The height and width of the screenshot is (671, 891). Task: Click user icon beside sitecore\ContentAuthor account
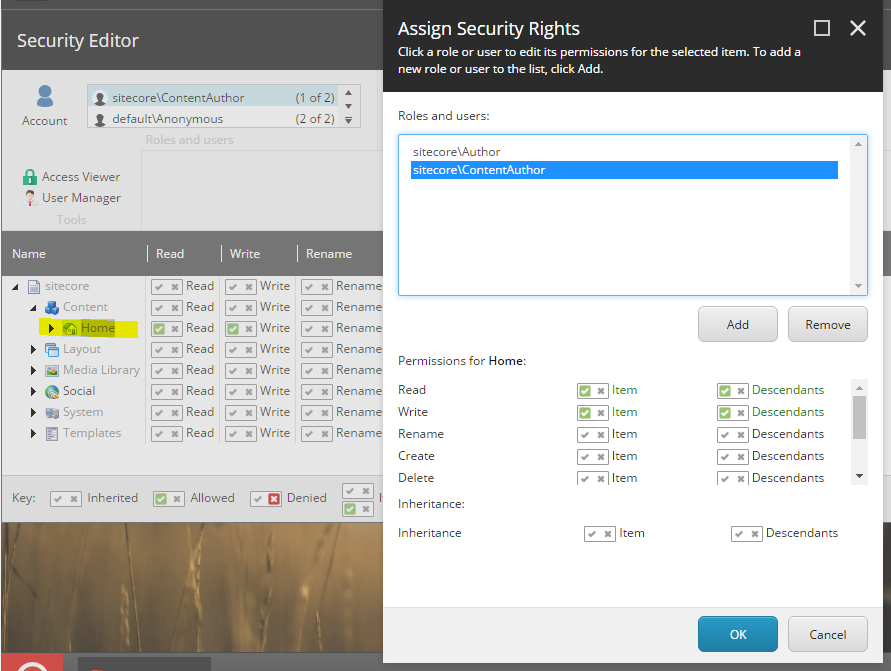[x=100, y=98]
